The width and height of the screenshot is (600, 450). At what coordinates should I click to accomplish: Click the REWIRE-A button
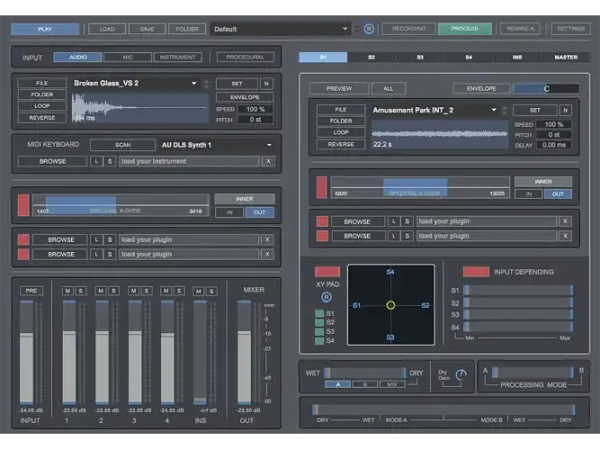520,29
